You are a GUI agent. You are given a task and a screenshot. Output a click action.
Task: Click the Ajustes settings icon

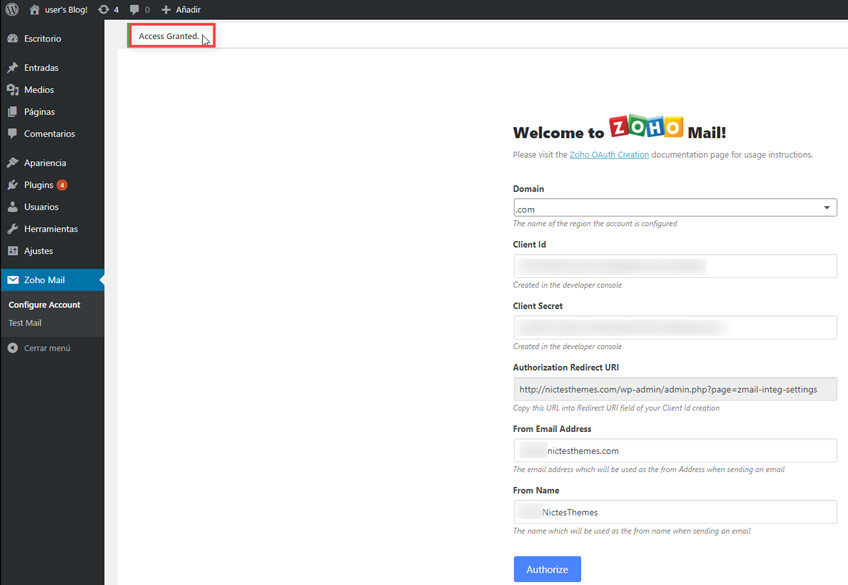[x=13, y=251]
